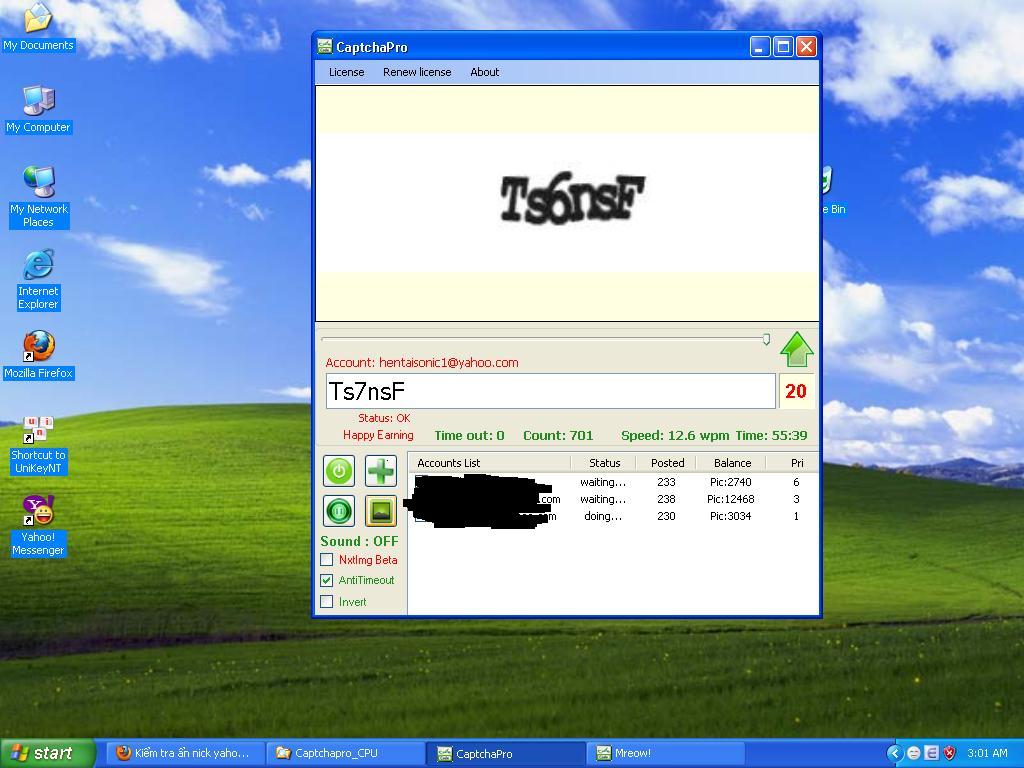Viewport: 1024px width, 768px height.
Task: Sort by the Status column header
Action: click(604, 463)
